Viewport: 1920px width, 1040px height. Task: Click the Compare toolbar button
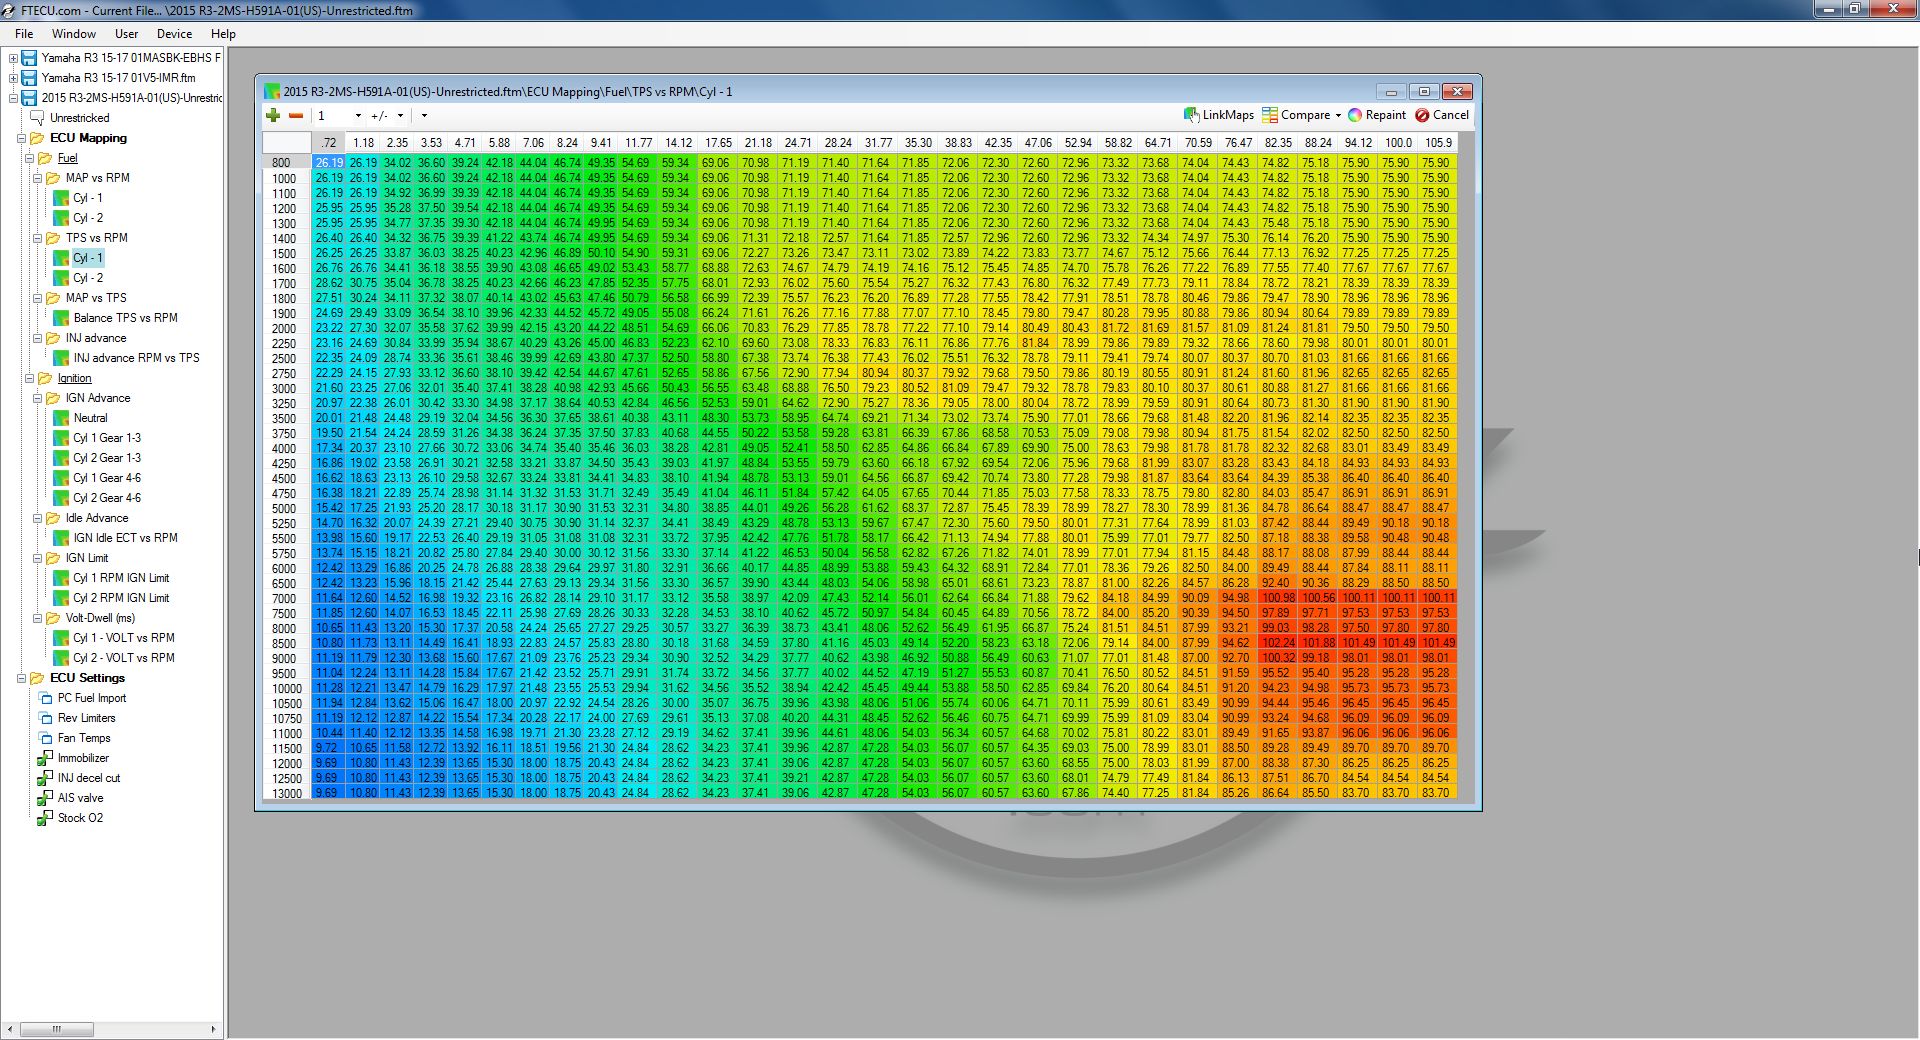click(1296, 115)
